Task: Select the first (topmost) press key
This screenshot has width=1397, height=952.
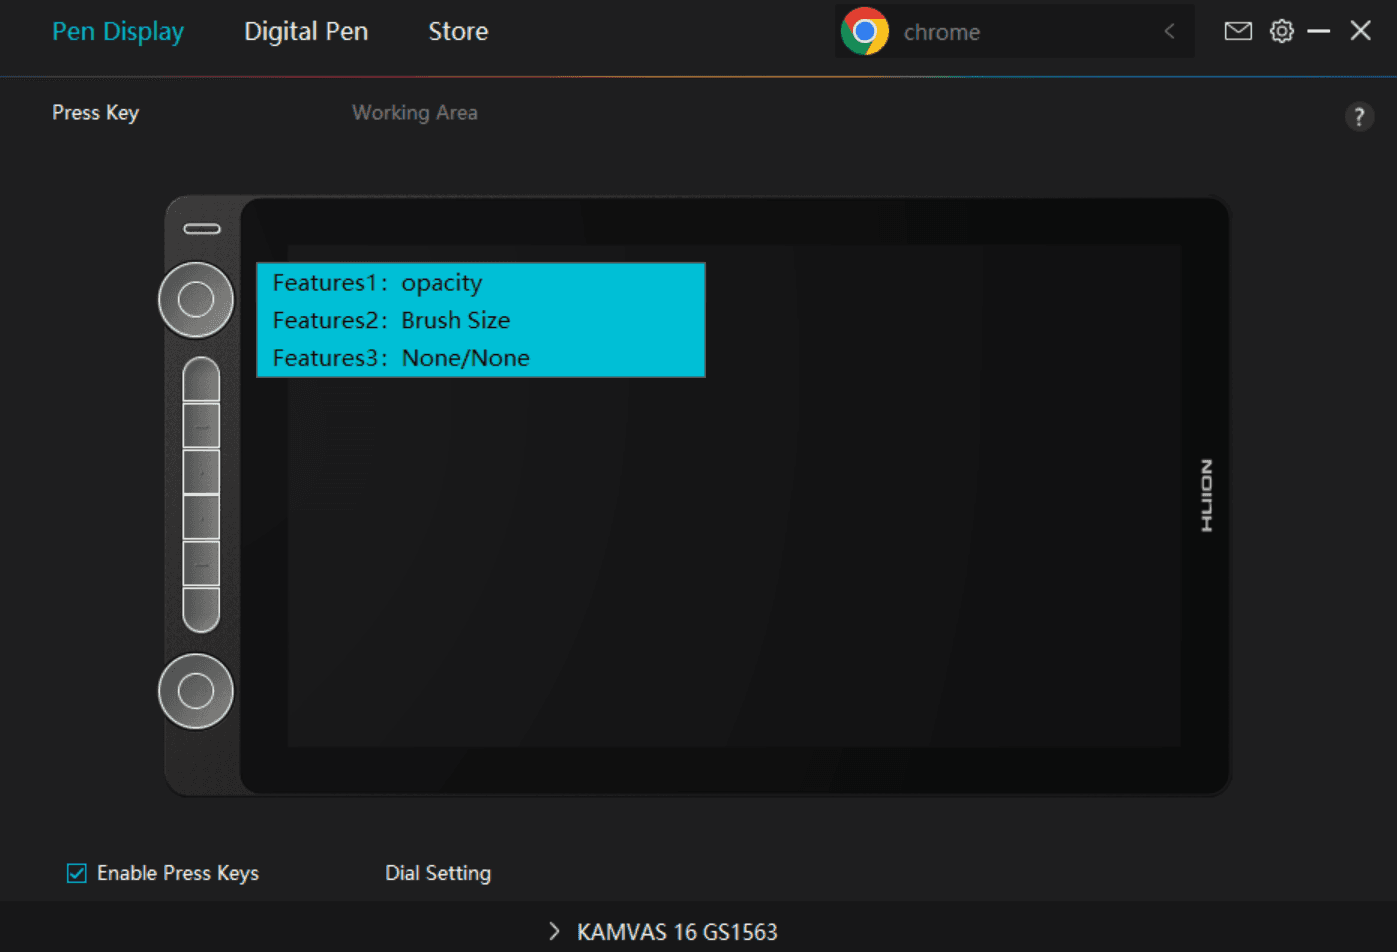Action: [x=201, y=380]
